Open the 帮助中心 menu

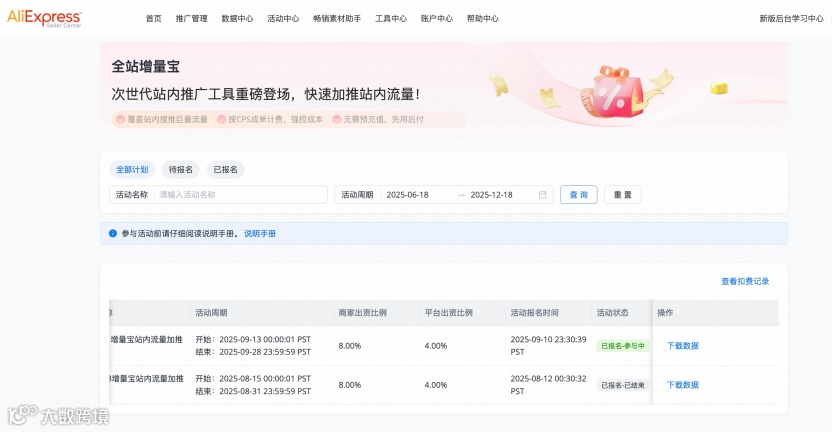tap(483, 19)
